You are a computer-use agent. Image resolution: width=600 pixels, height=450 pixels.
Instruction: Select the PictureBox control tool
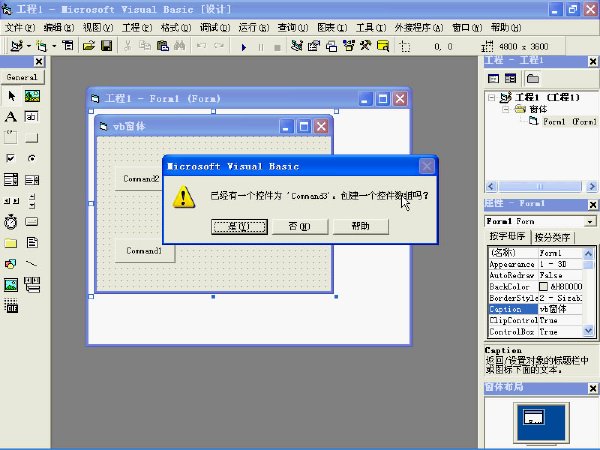pos(32,96)
